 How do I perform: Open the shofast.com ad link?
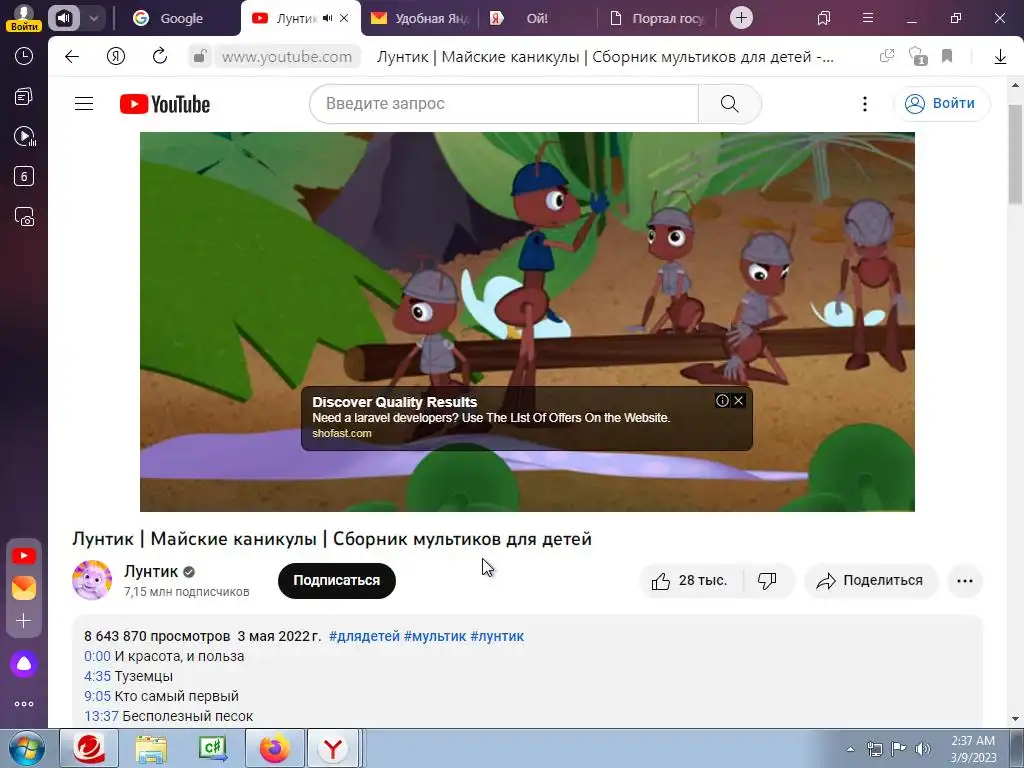342,434
